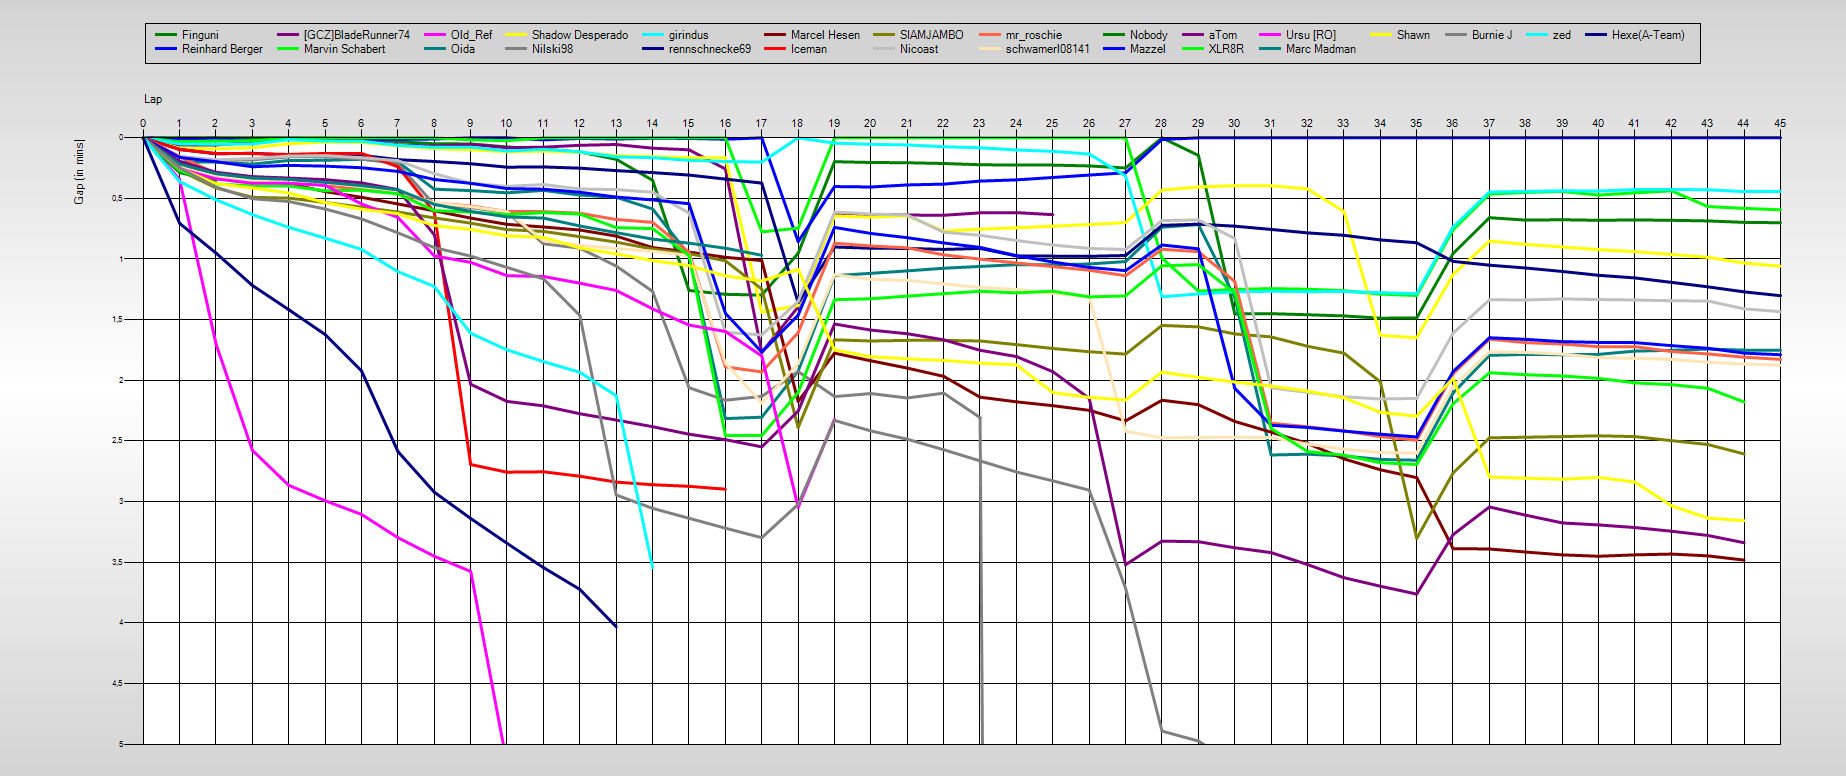Viewport: 1846px width, 776px height.
Task: Click the Marcel Hesen legend label
Action: coord(824,35)
